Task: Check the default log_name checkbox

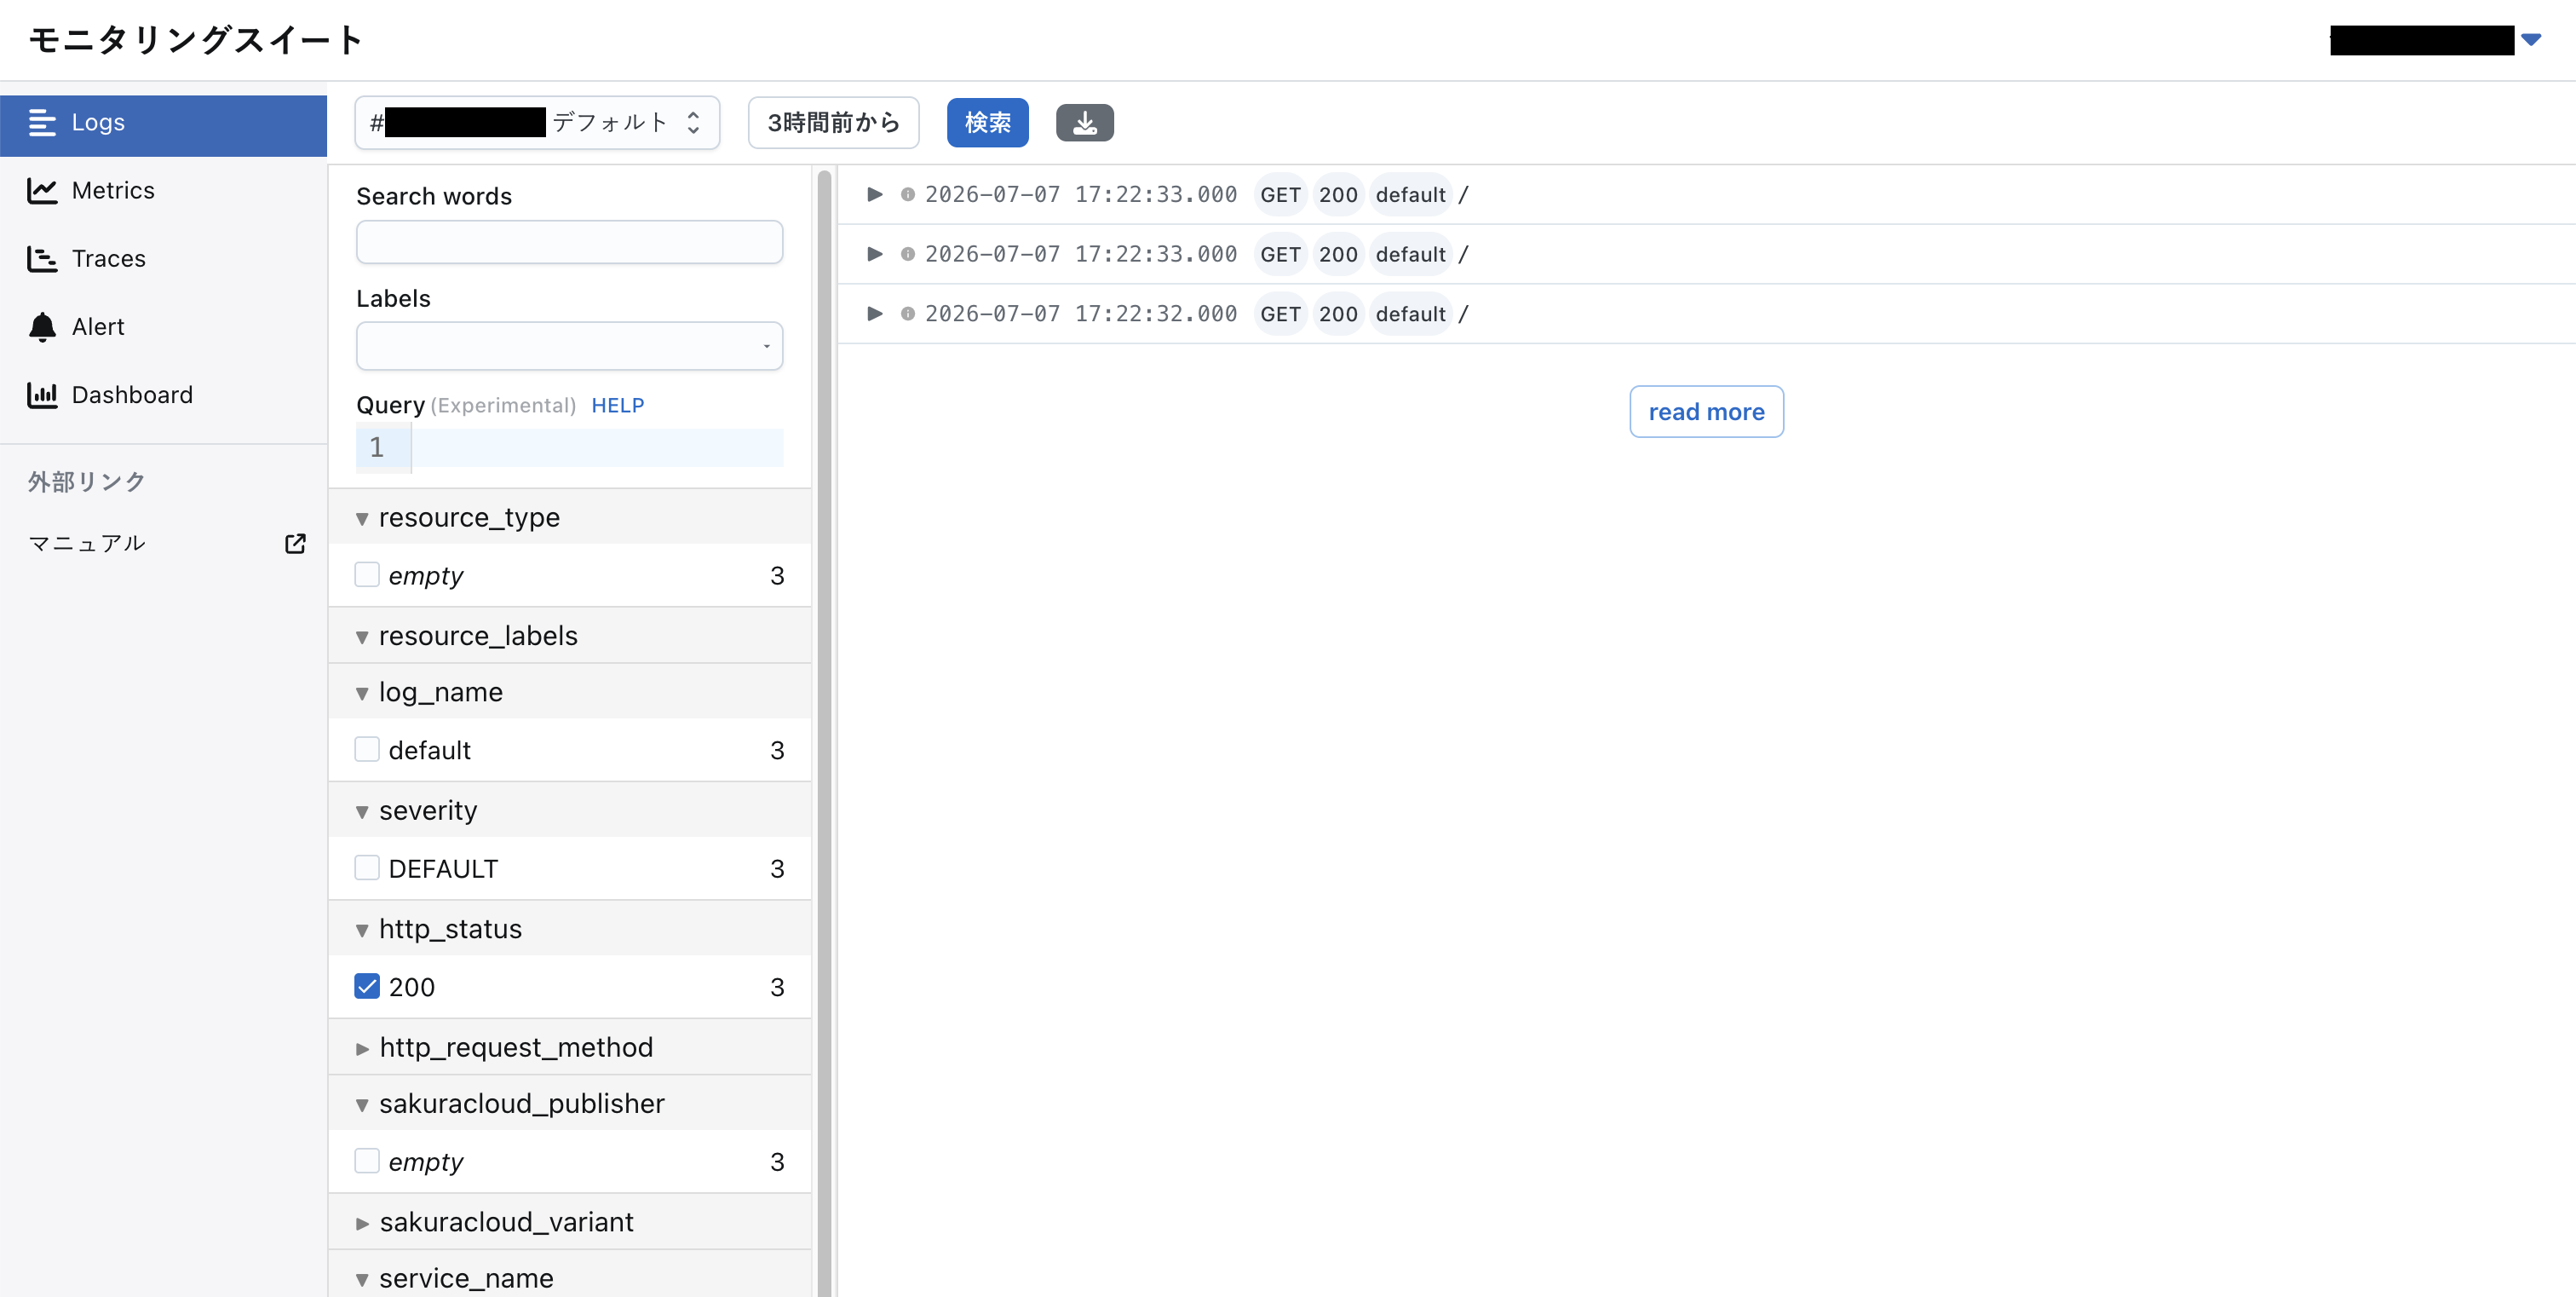Action: 367,749
